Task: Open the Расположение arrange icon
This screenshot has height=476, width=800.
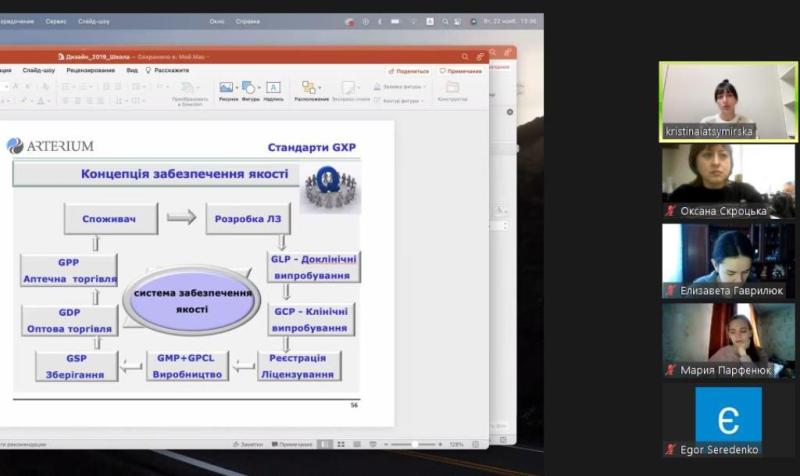Action: tap(309, 87)
